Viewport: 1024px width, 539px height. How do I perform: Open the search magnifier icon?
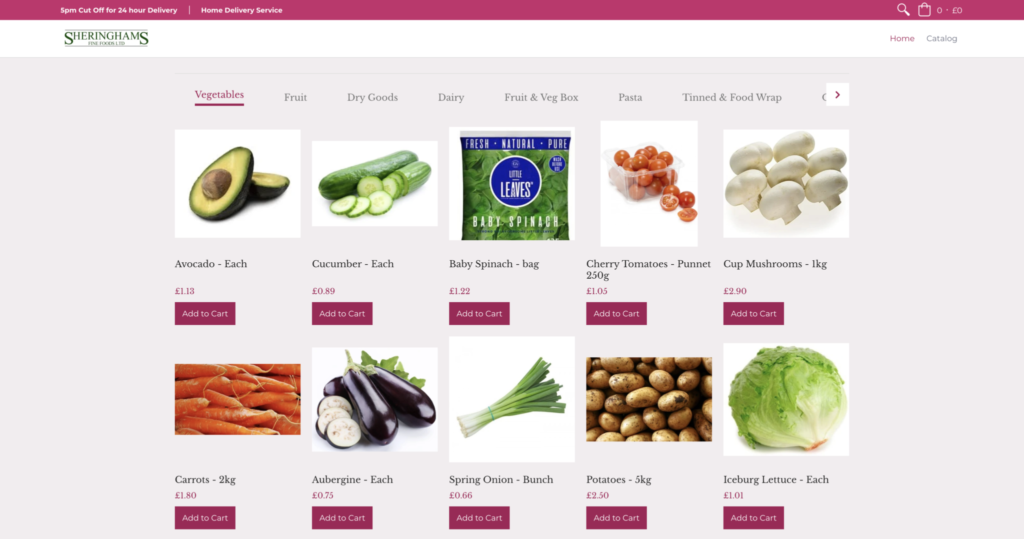tap(903, 10)
